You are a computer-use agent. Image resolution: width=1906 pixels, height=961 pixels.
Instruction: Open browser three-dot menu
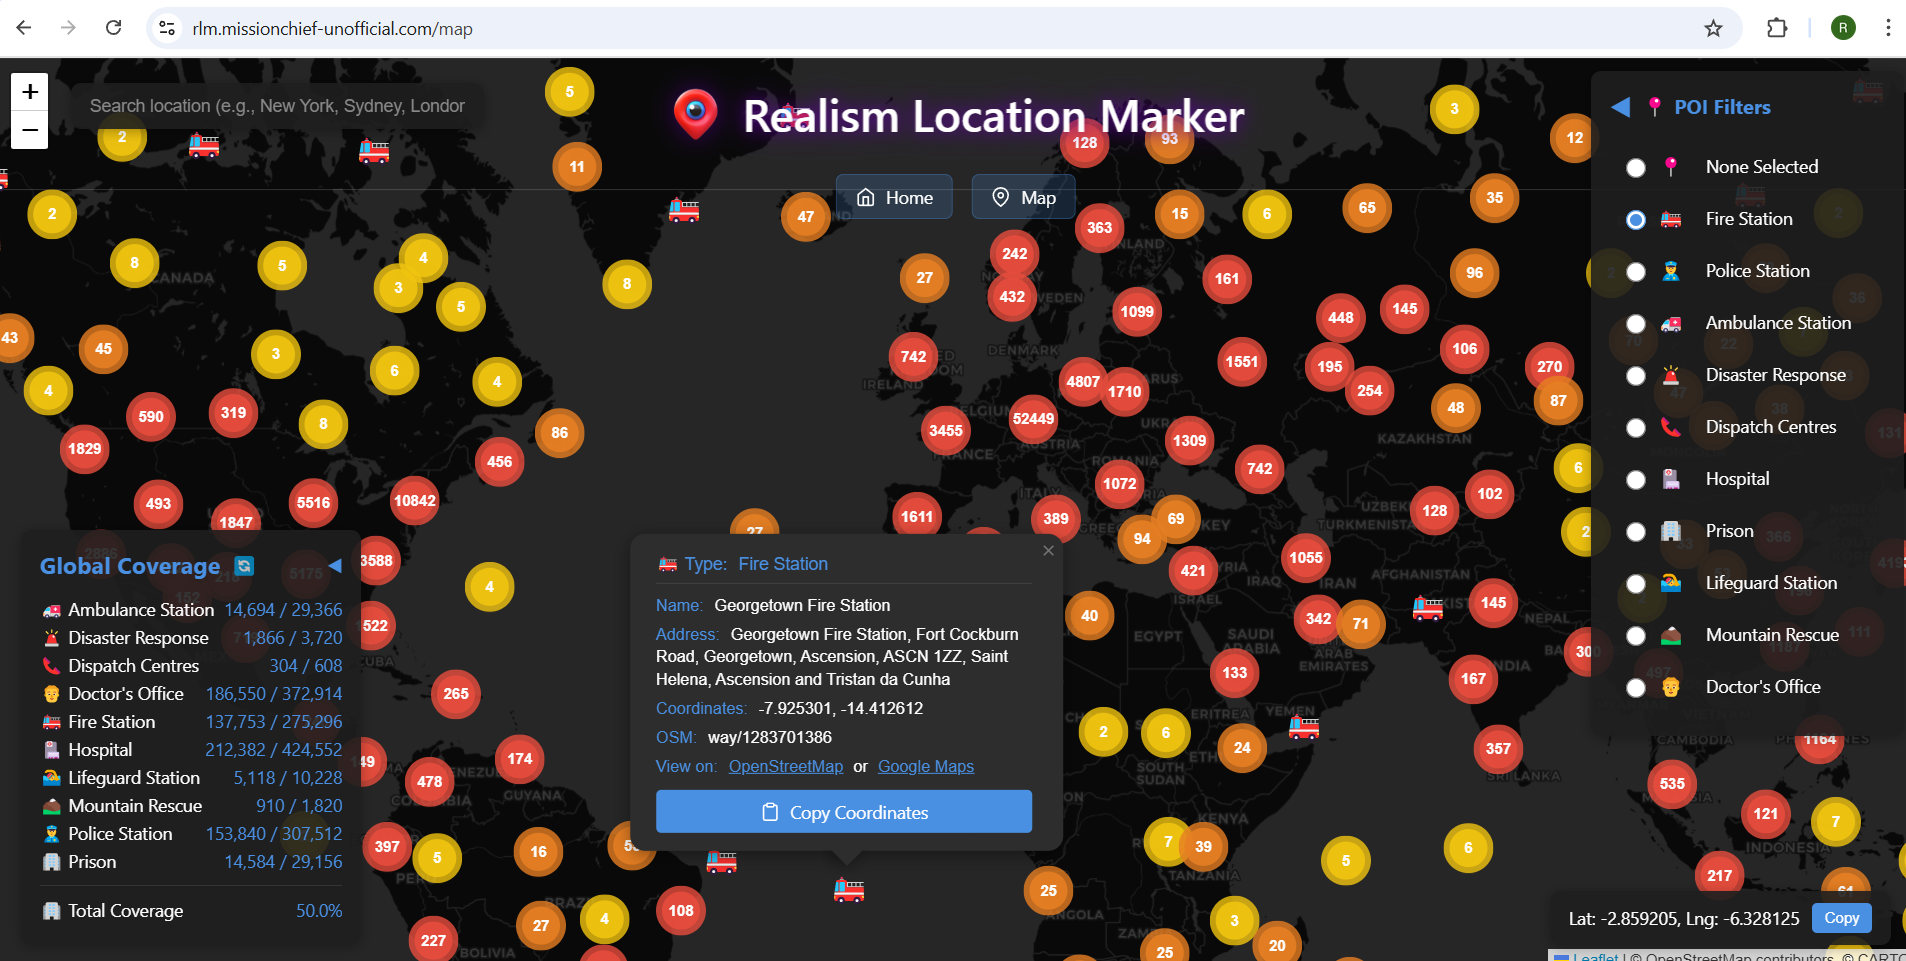(x=1888, y=28)
